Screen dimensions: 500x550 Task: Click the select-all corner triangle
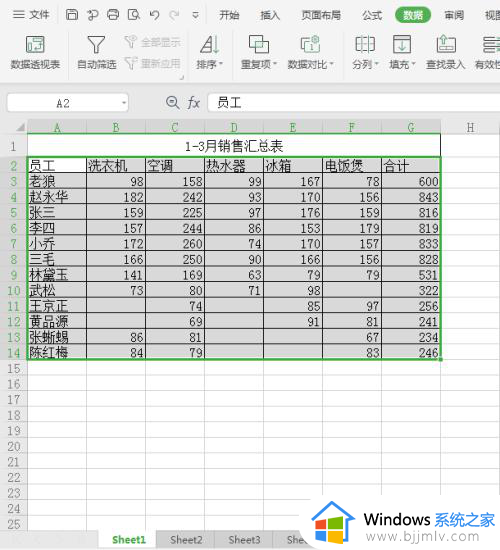point(20,127)
